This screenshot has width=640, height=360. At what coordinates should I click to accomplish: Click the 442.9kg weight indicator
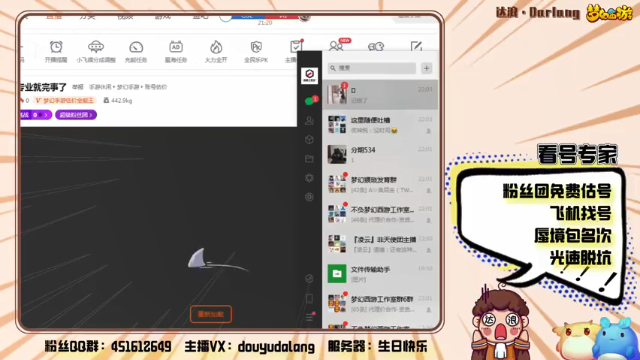click(x=118, y=100)
